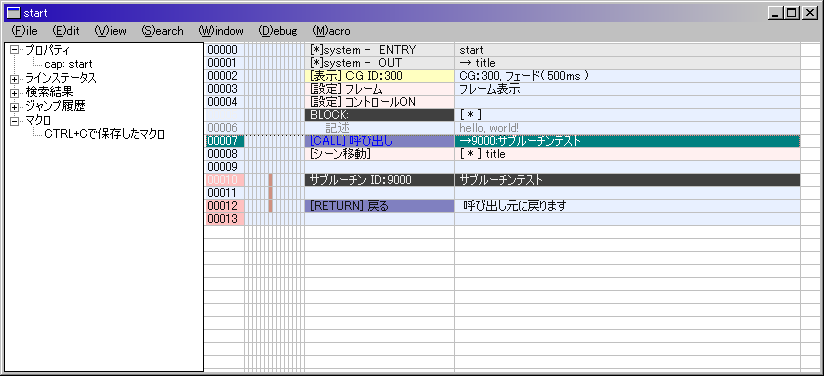Click pink line number 00010

click(223, 180)
